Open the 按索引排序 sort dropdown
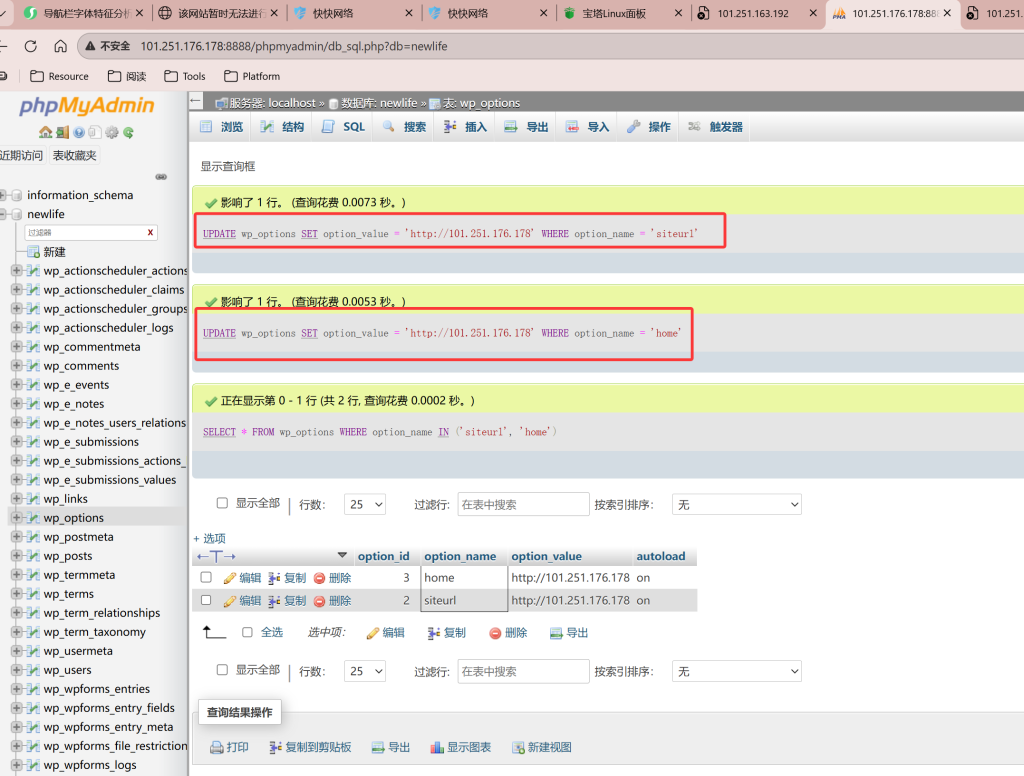The width and height of the screenshot is (1024, 776). click(x=737, y=504)
